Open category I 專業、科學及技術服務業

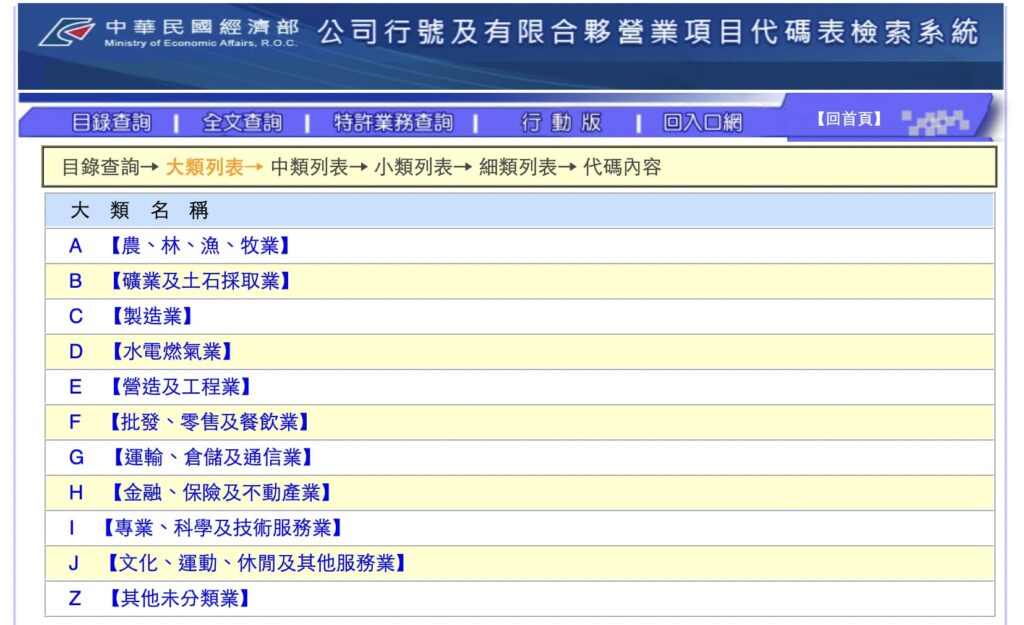[x=221, y=528]
